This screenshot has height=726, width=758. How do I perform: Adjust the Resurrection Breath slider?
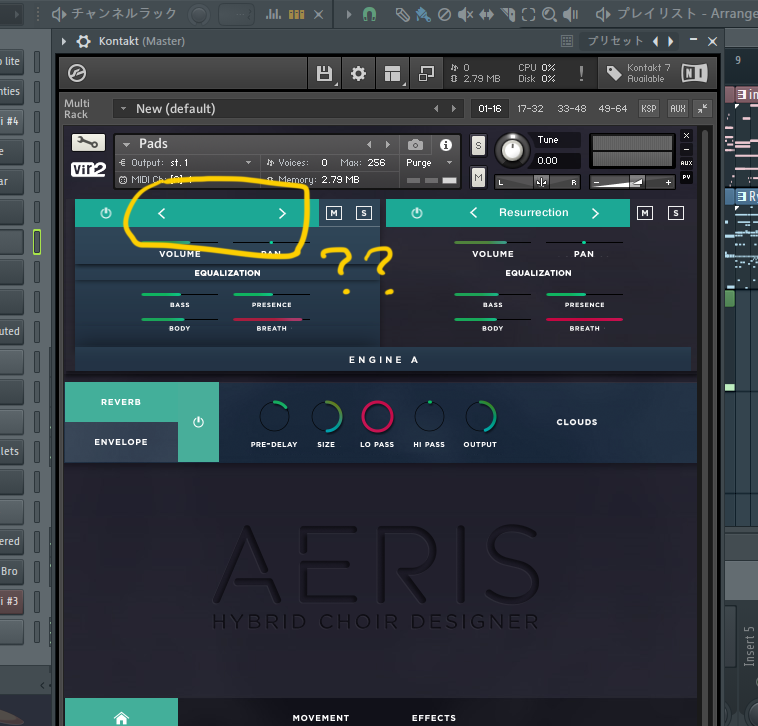click(584, 319)
